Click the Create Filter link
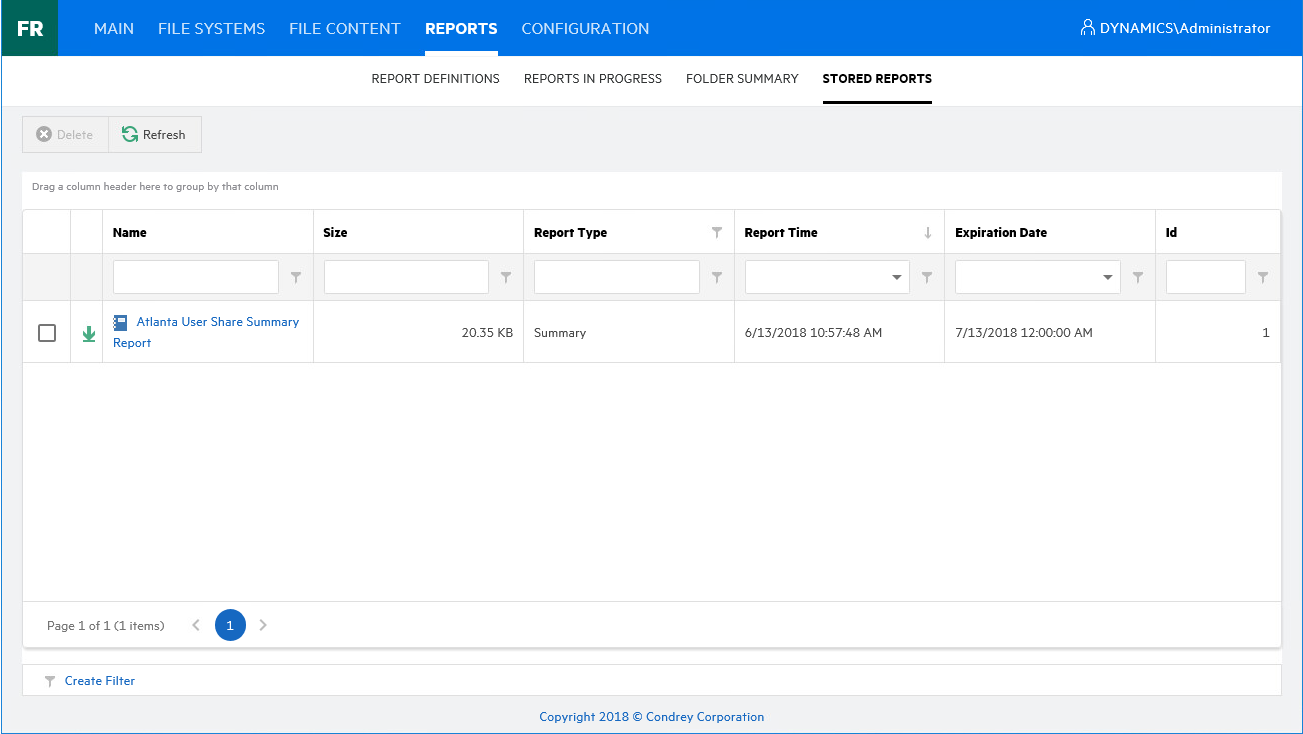Image resolution: width=1303 pixels, height=734 pixels. pyautogui.click(x=99, y=681)
